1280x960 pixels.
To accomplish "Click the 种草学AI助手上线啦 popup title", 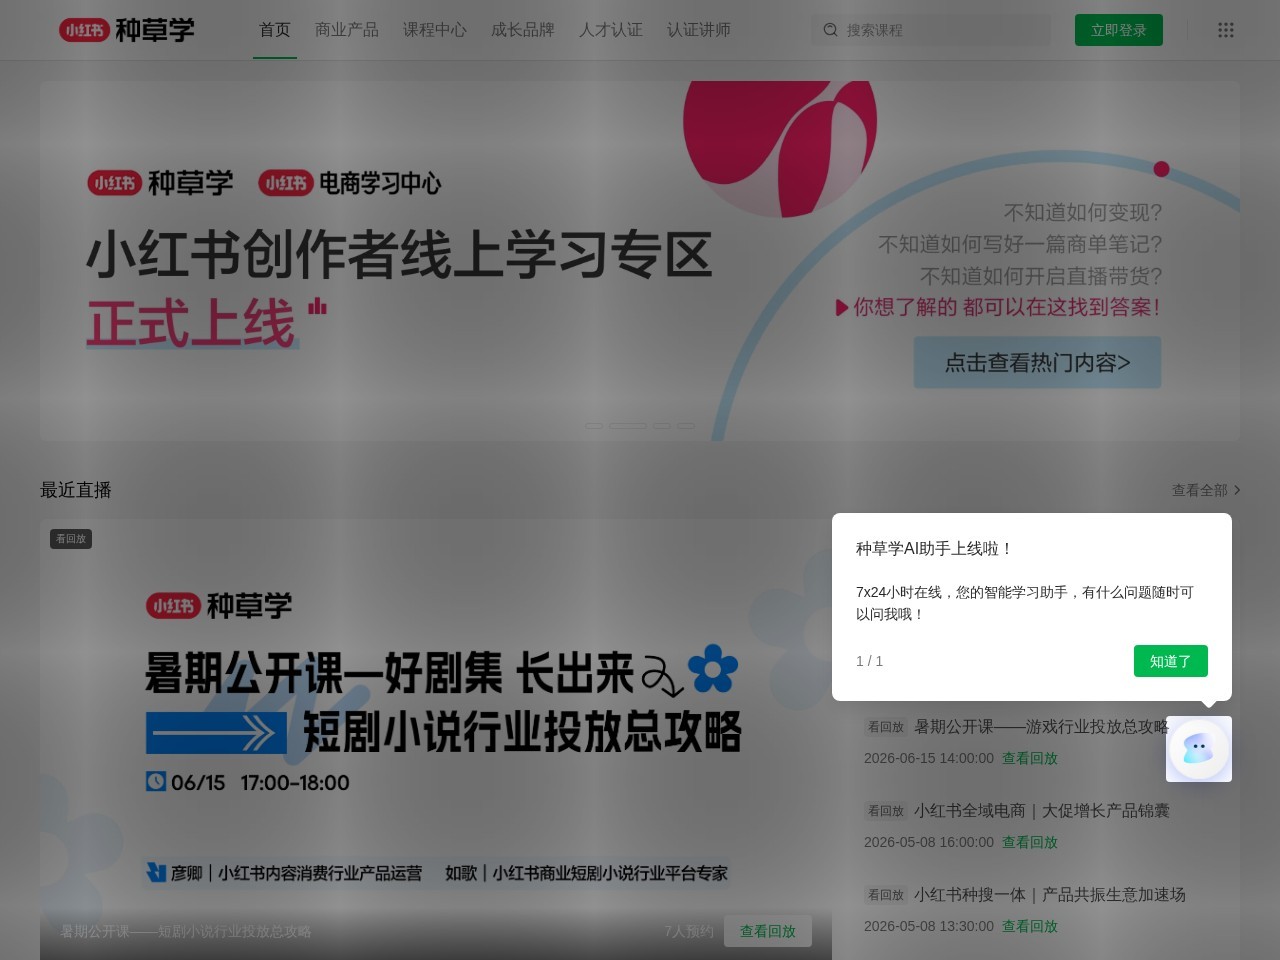I will [x=935, y=548].
